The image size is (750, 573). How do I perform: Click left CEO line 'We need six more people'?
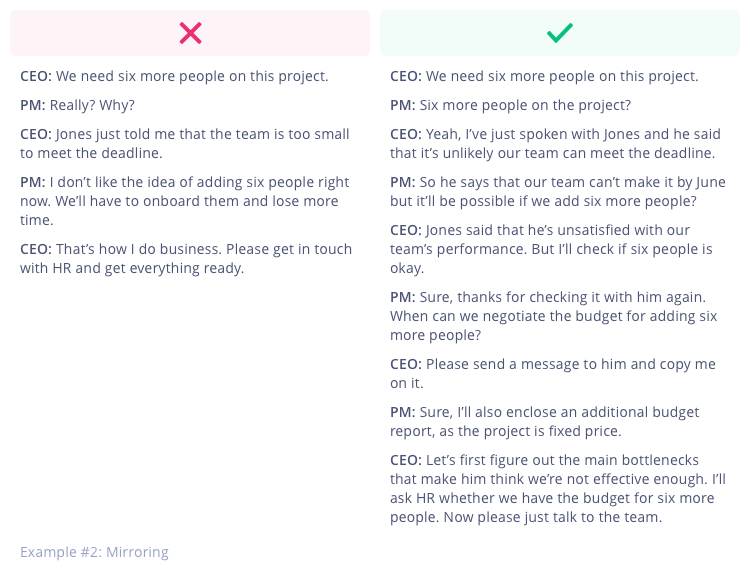[x=174, y=77]
